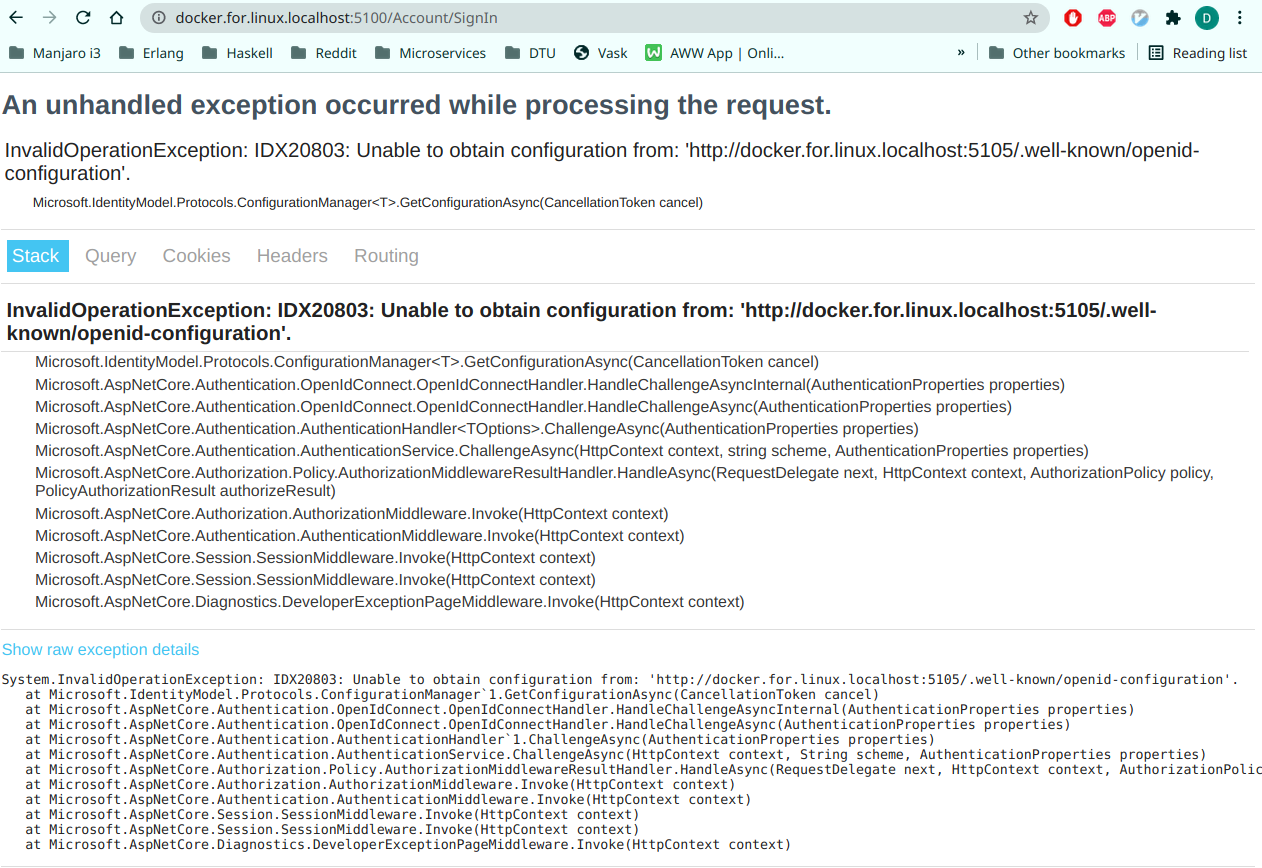Click stack frame AuthorizationMiddlewareResultHandler.HandleAsync
1262x868 pixels.
coord(624,482)
